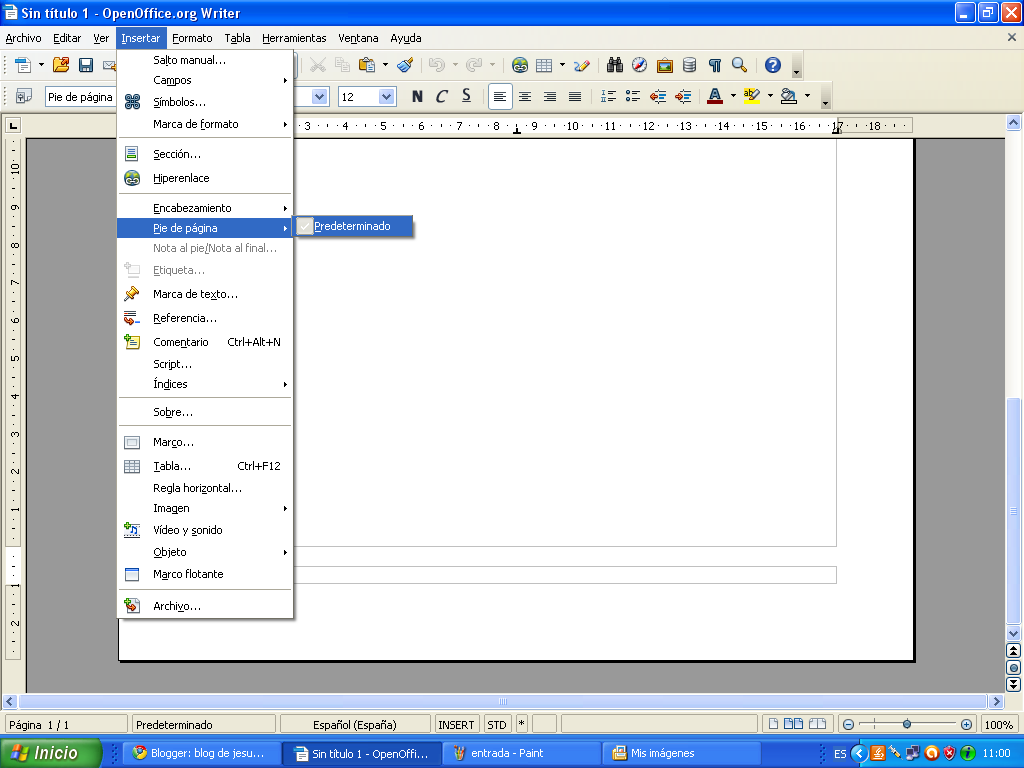
Task: Open the Data sources database icon
Action: [x=689, y=65]
